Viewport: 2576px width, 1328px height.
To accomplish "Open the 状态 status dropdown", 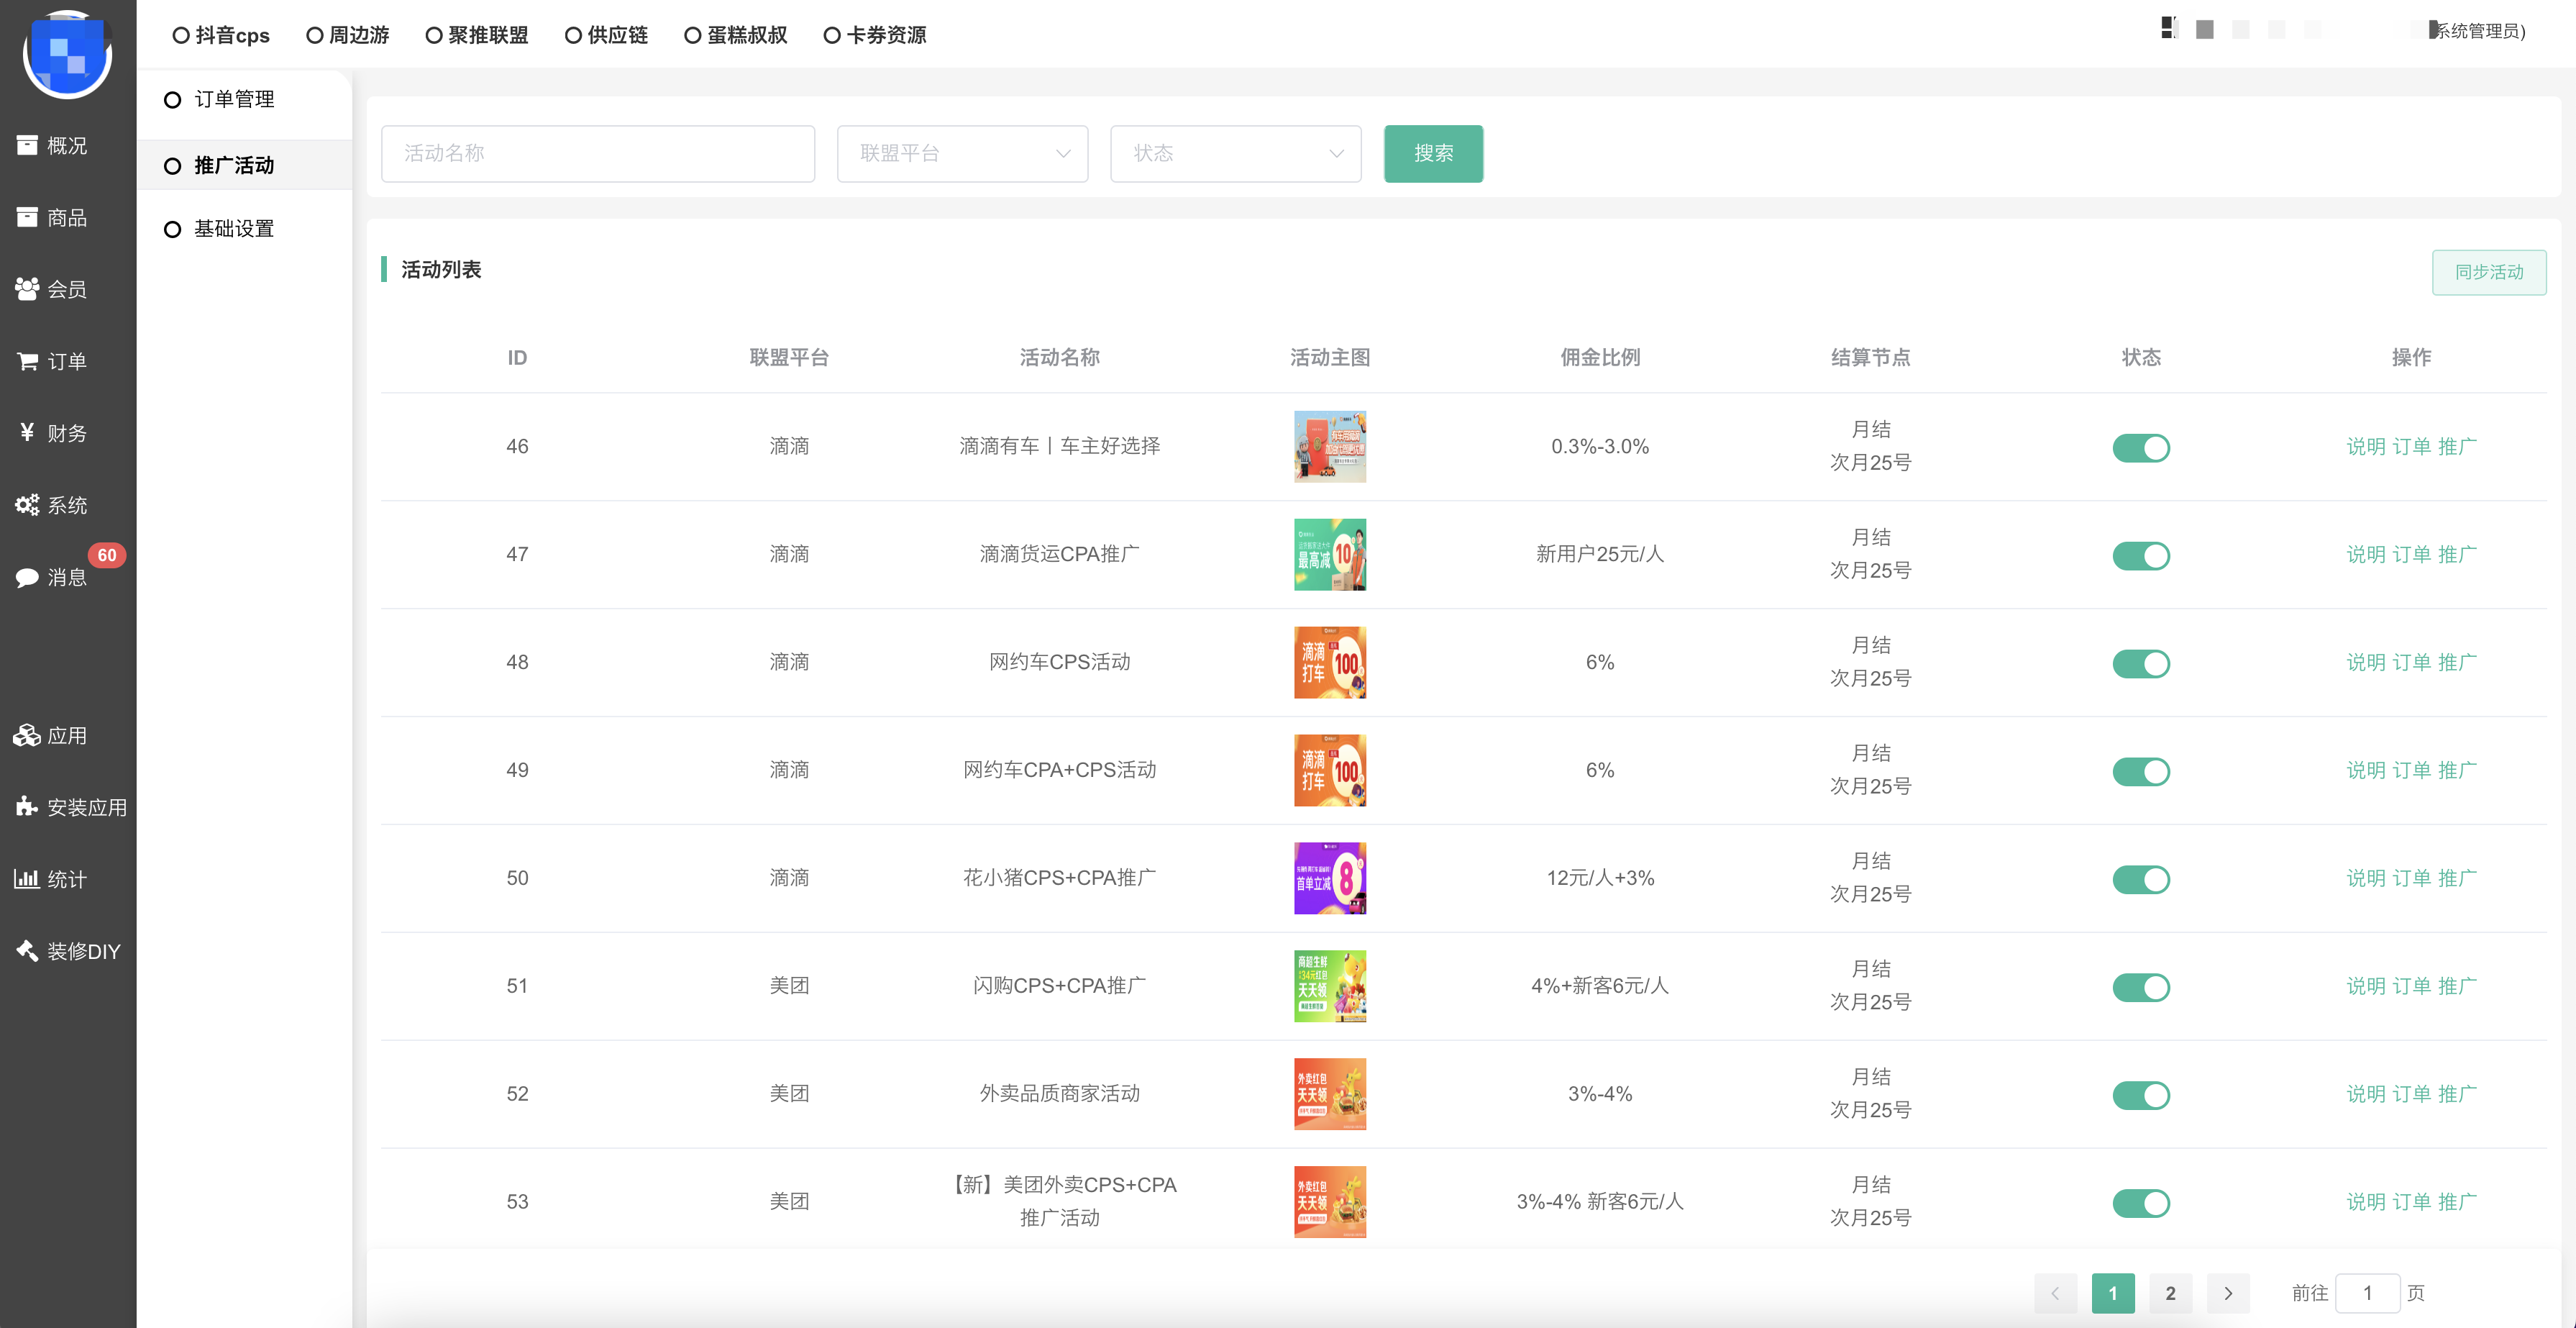I will [x=1235, y=153].
